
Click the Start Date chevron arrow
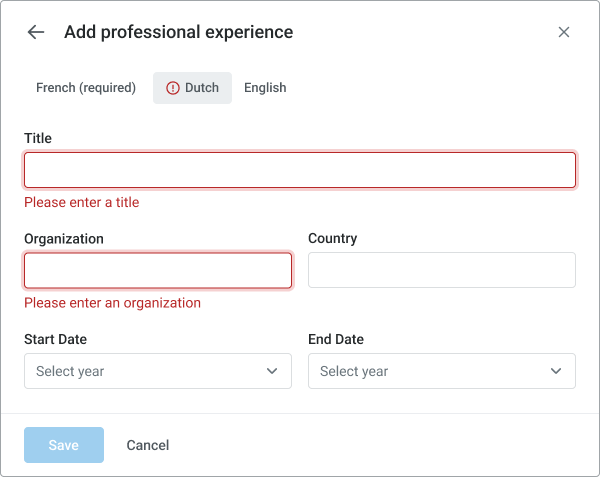pyautogui.click(x=272, y=371)
